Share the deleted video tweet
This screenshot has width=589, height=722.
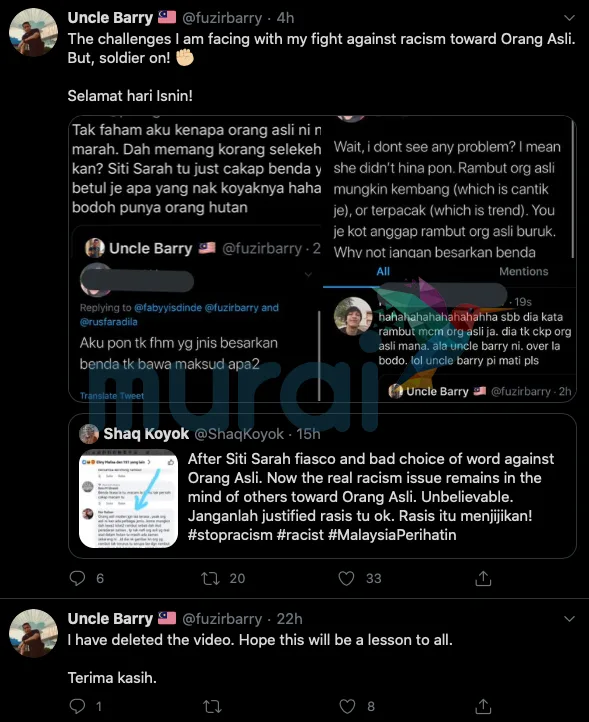pyautogui.click(x=483, y=705)
